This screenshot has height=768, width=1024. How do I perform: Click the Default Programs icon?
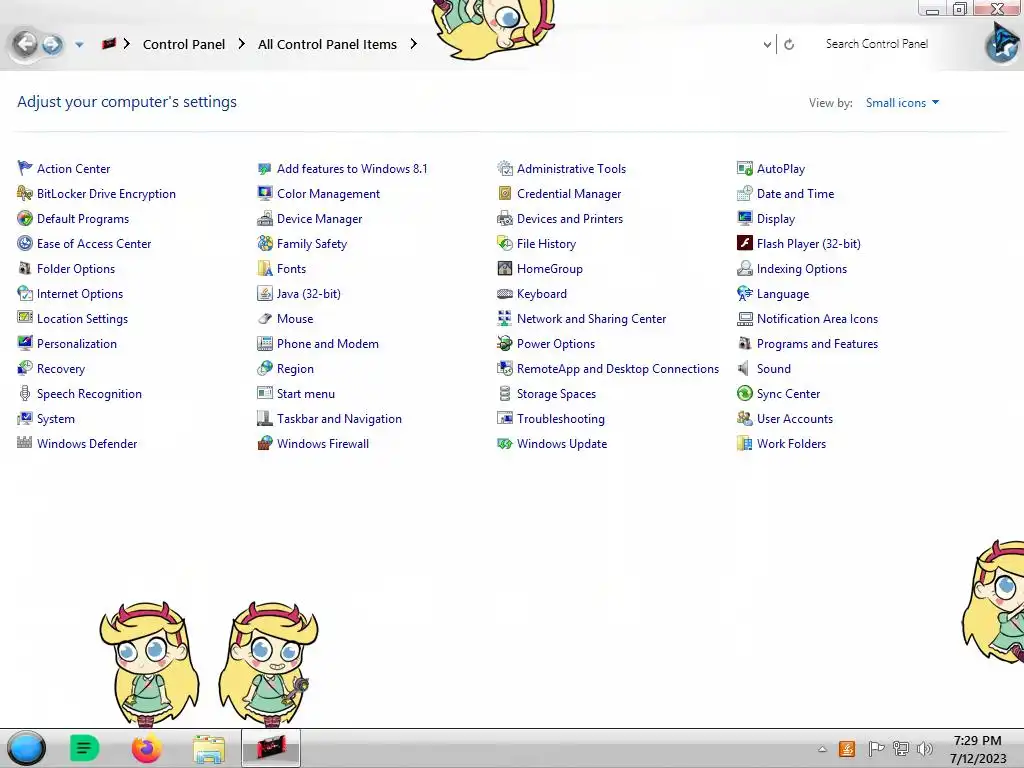tap(25, 218)
